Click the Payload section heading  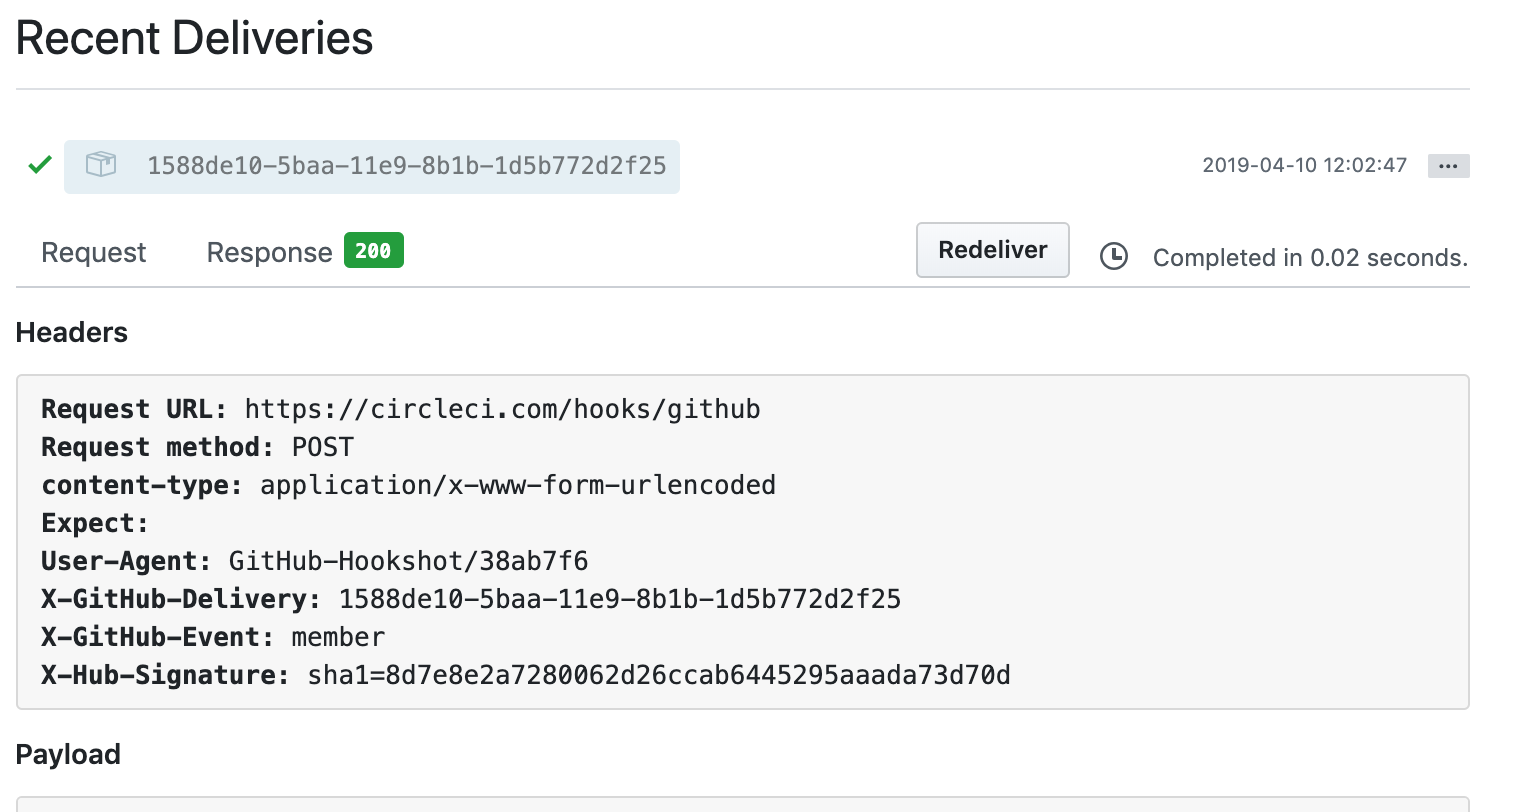[68, 755]
